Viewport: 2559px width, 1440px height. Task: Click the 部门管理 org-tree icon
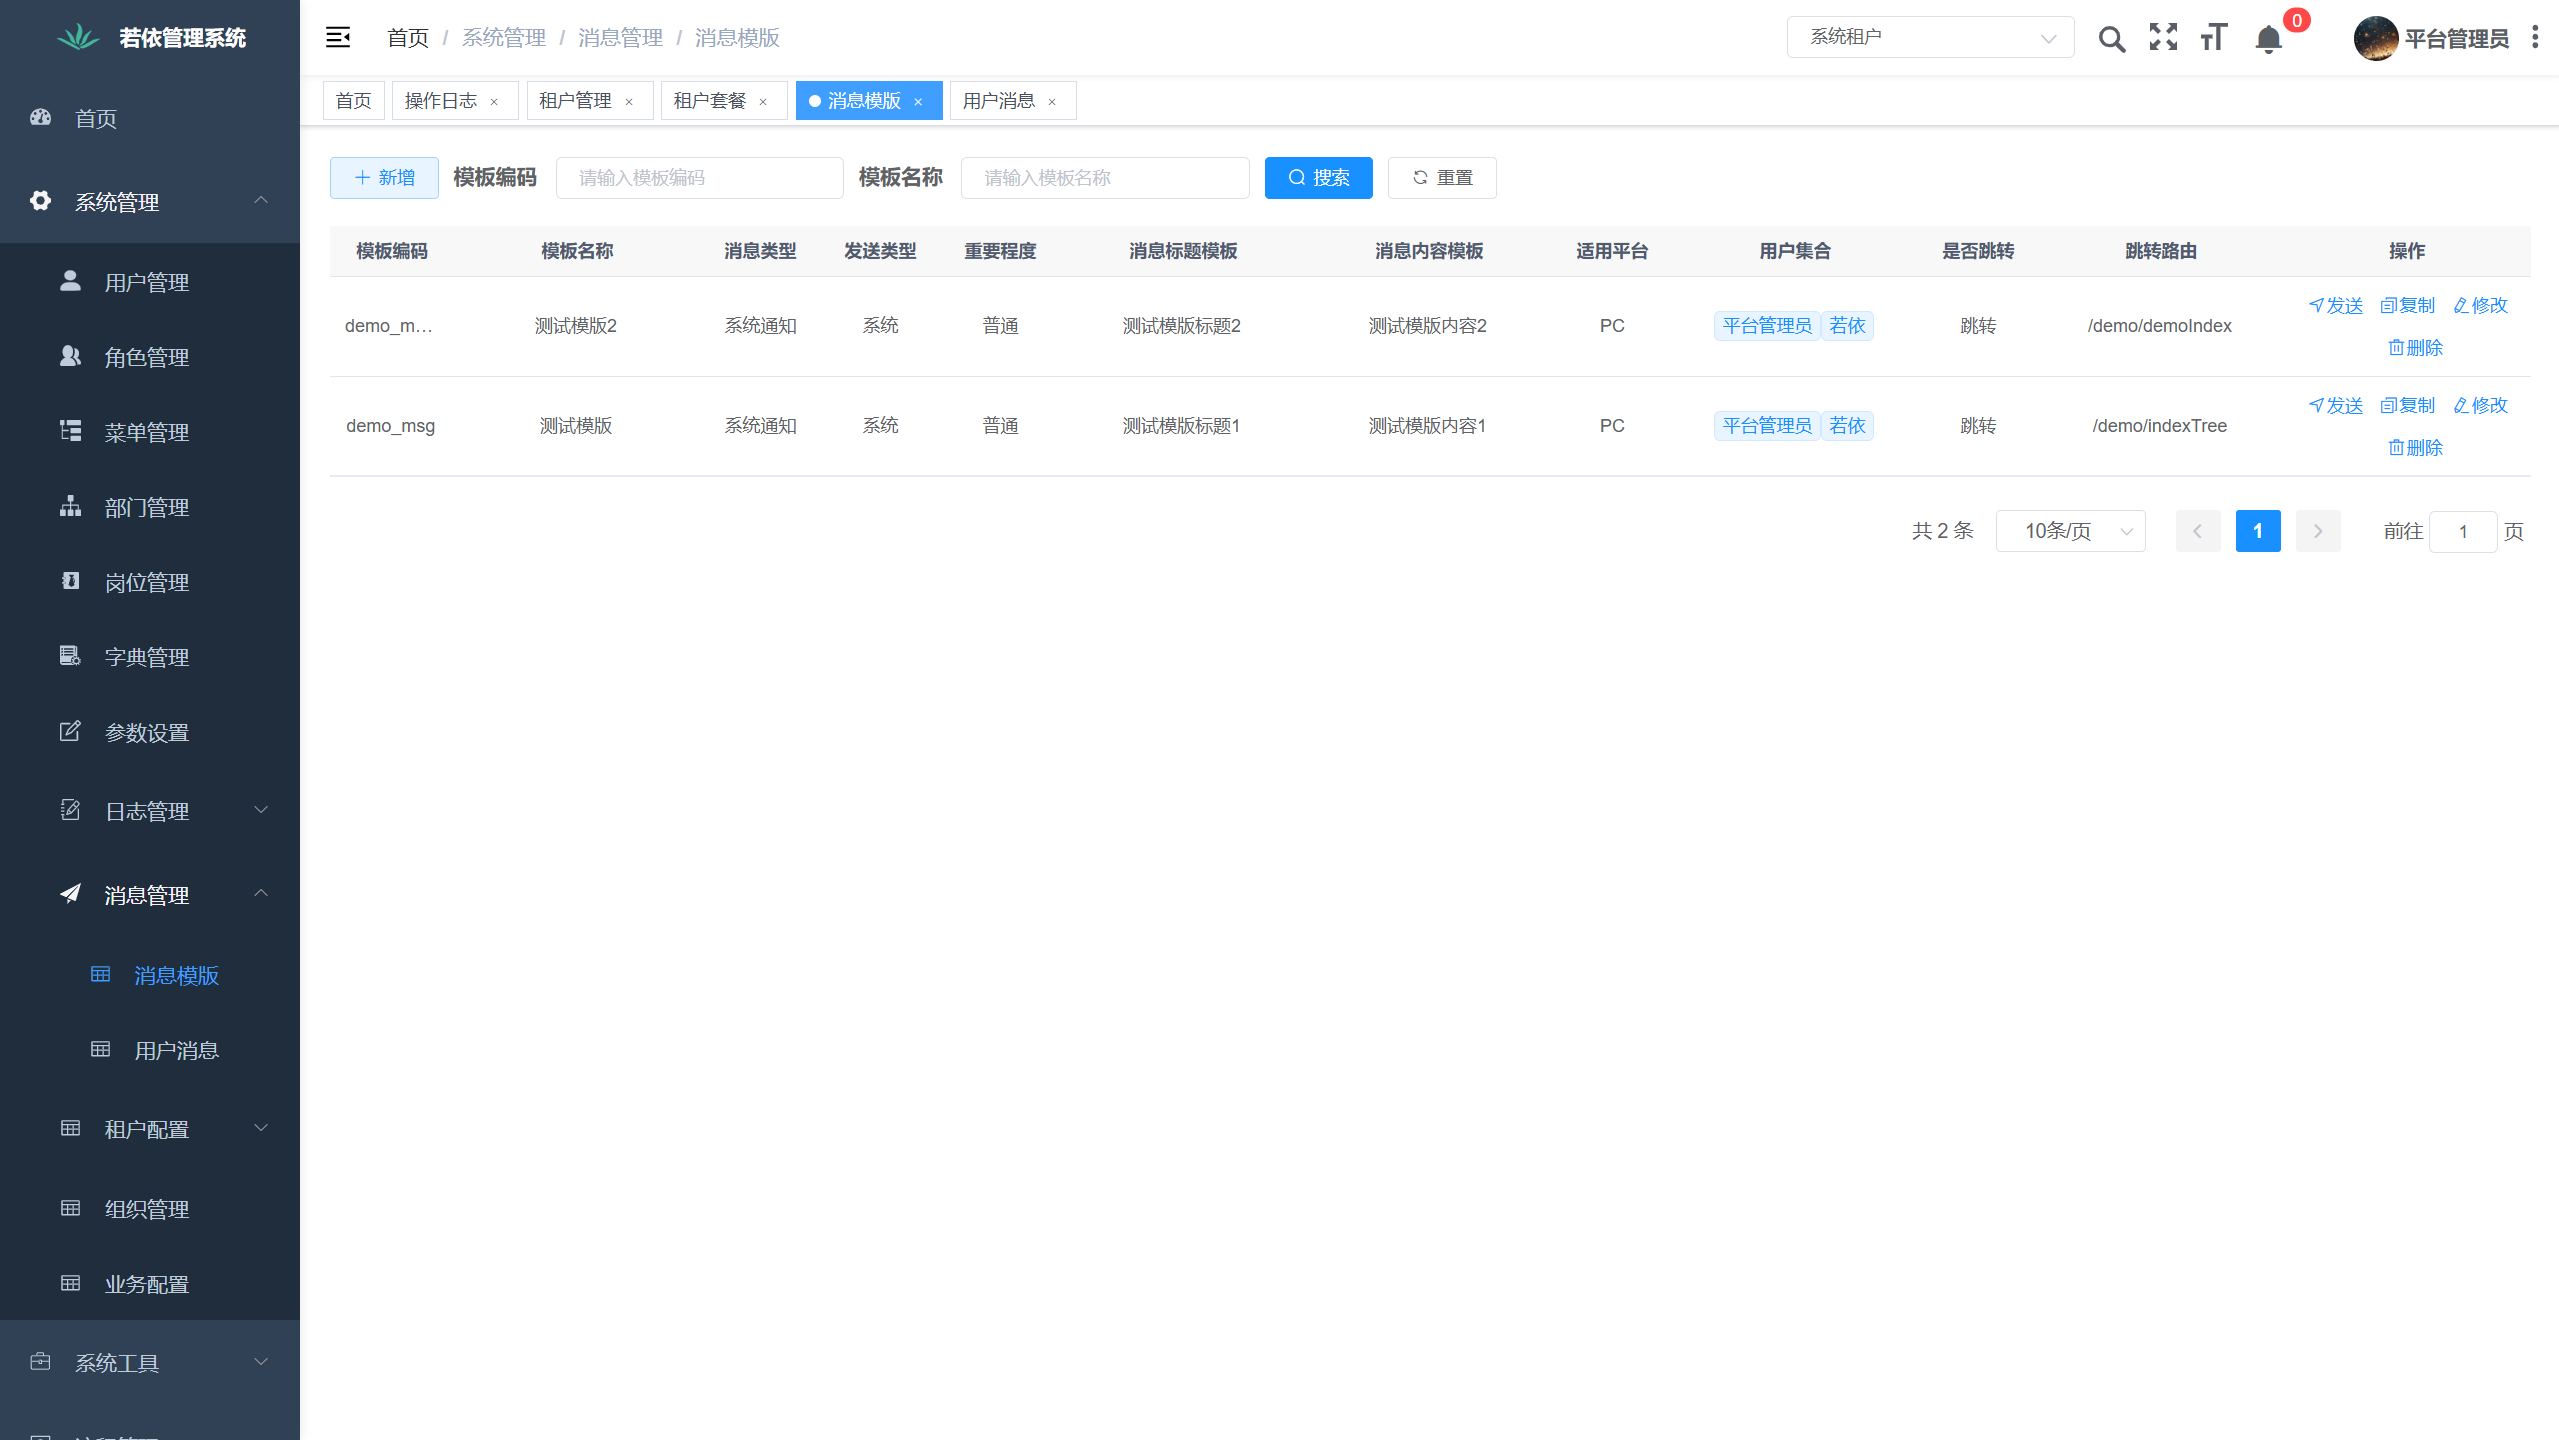coord(69,506)
